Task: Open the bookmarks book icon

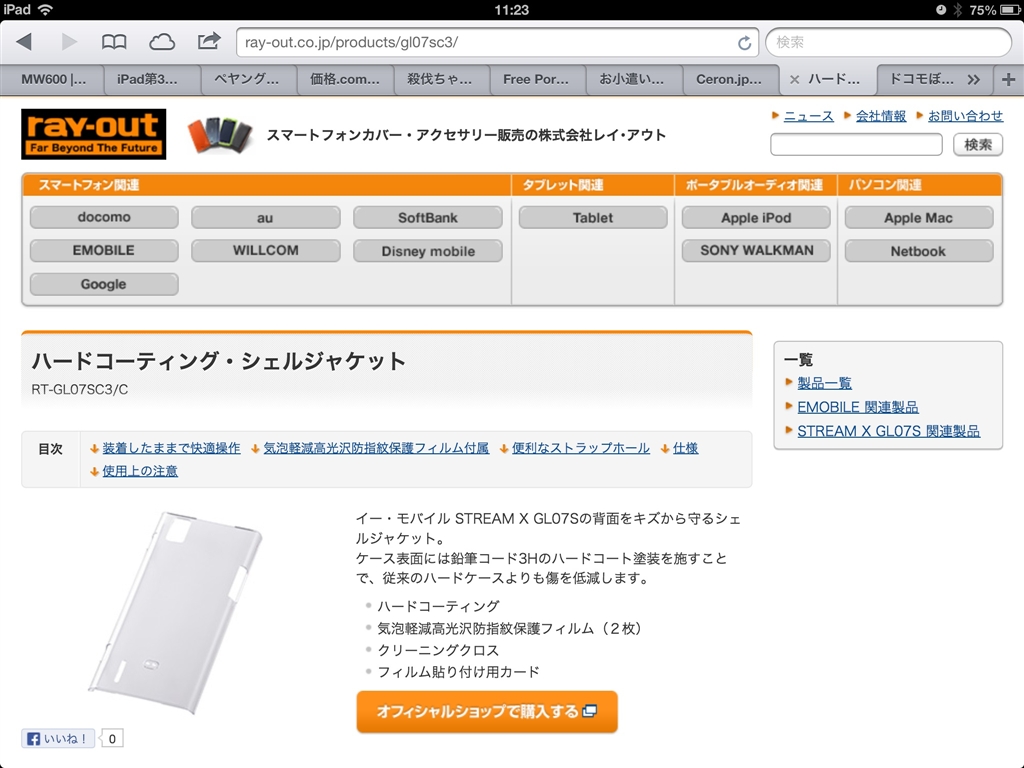Action: click(x=114, y=42)
